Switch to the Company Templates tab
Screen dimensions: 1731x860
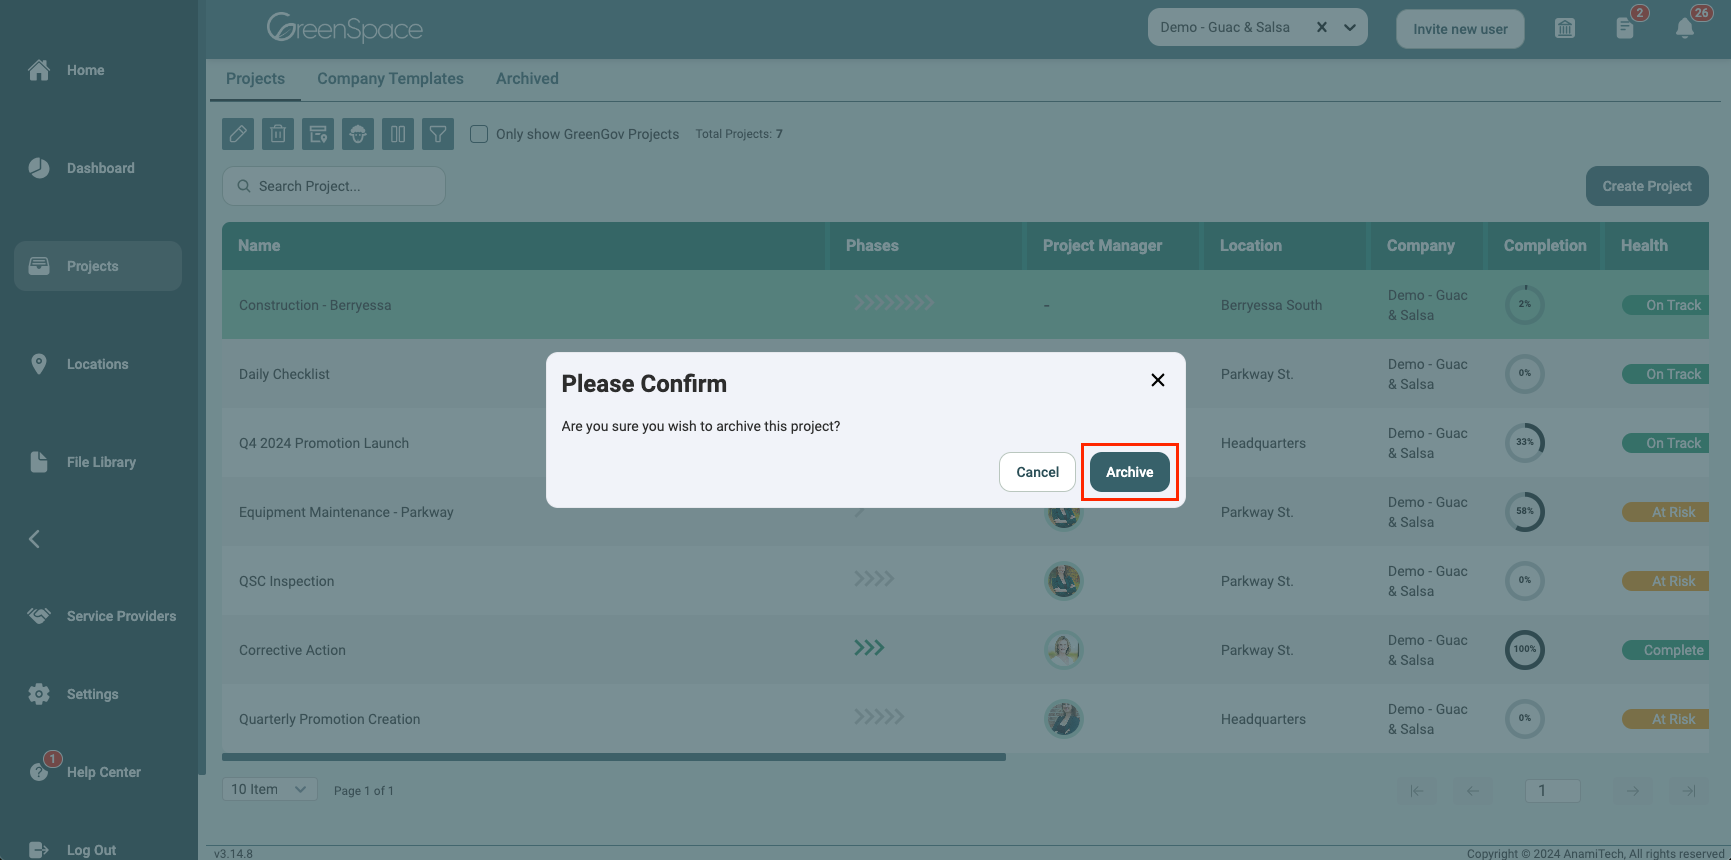tap(390, 79)
